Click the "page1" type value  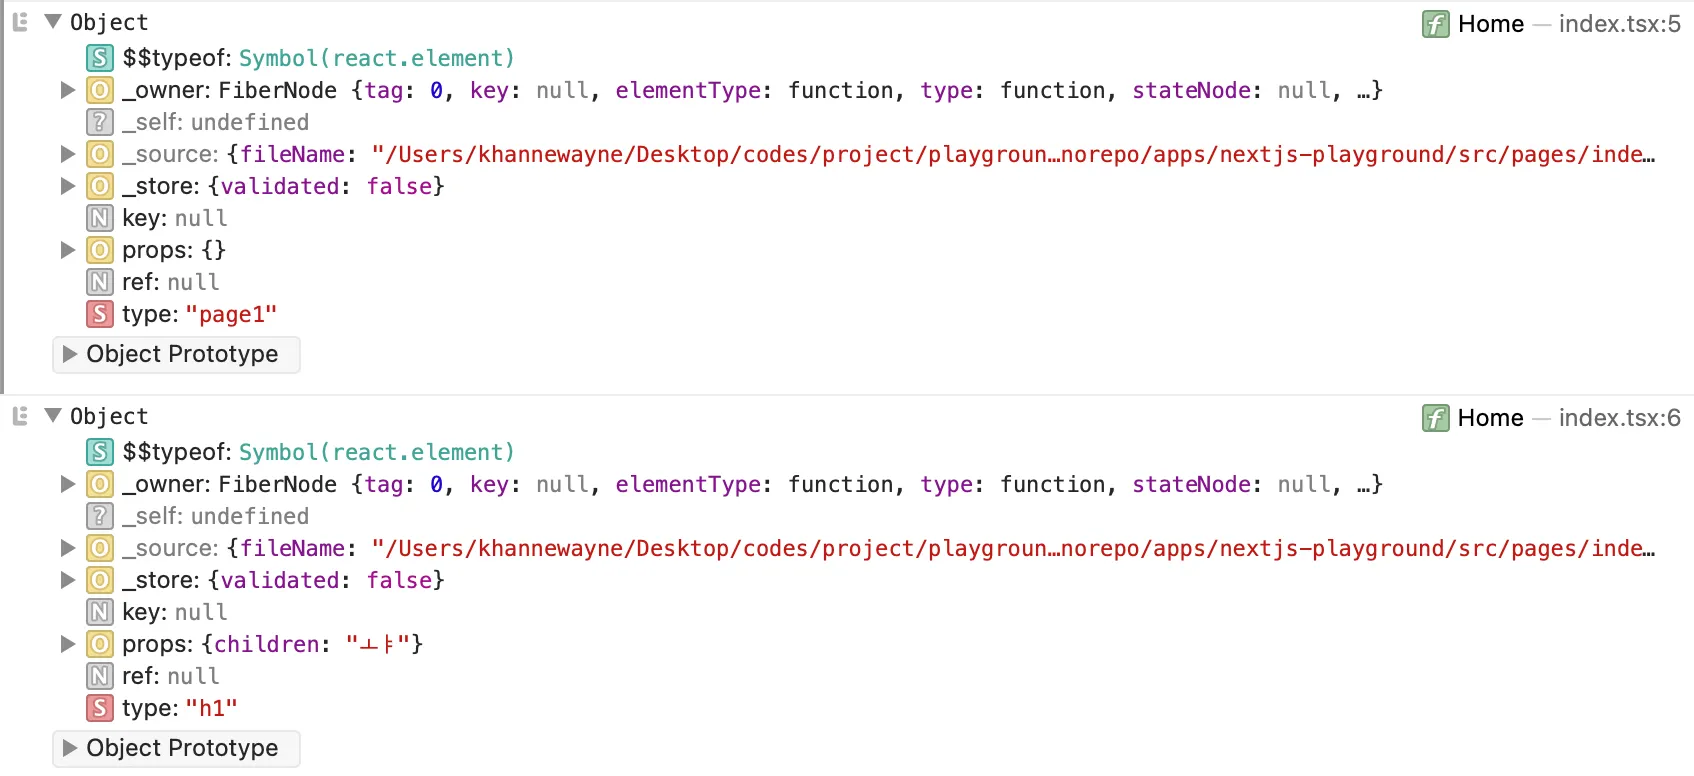(231, 314)
